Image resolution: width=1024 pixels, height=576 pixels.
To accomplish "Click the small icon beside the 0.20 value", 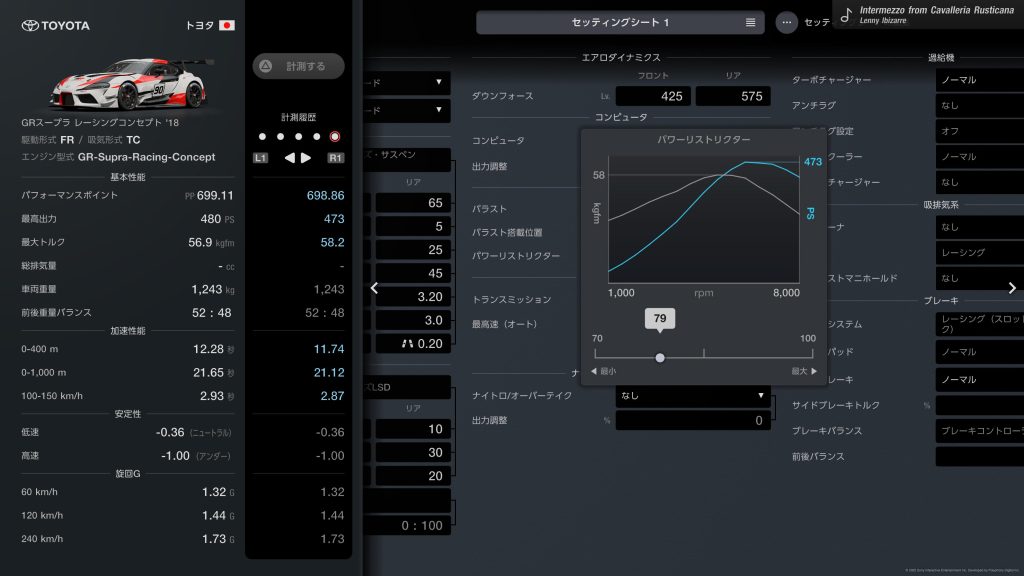I will (408, 344).
